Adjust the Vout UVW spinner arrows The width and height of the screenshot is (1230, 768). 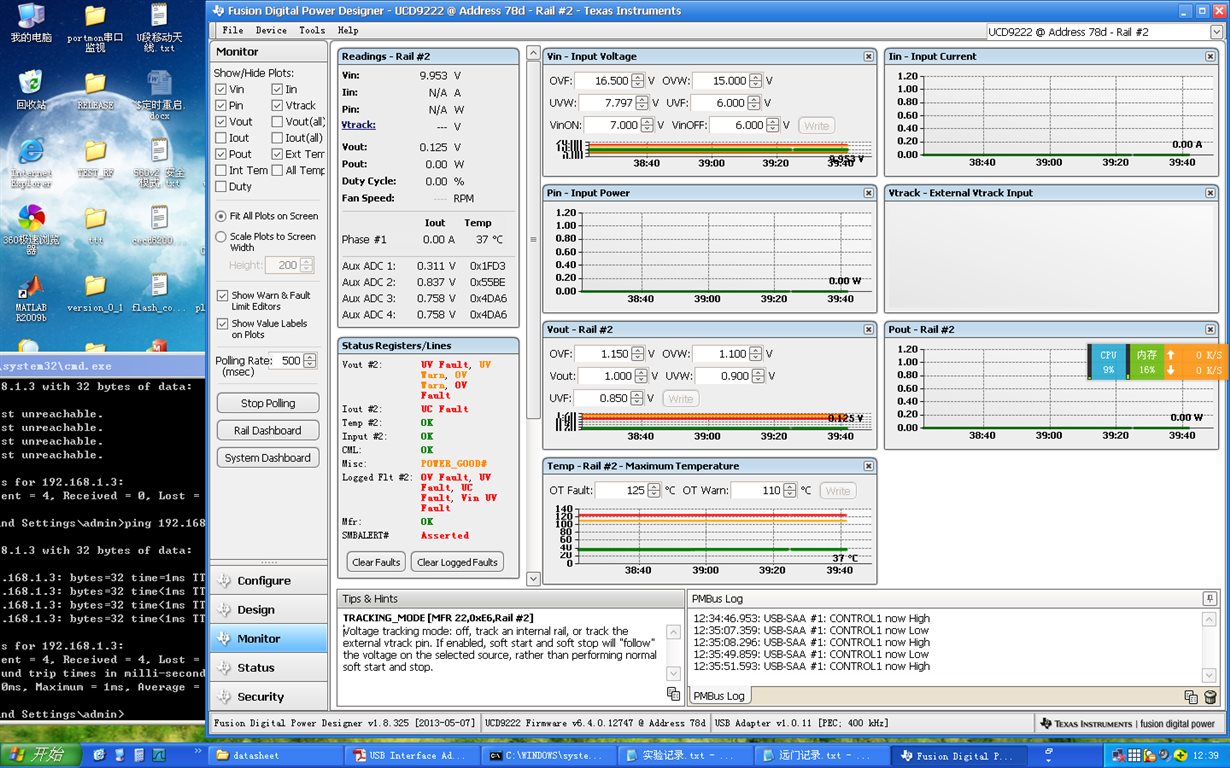(756, 376)
